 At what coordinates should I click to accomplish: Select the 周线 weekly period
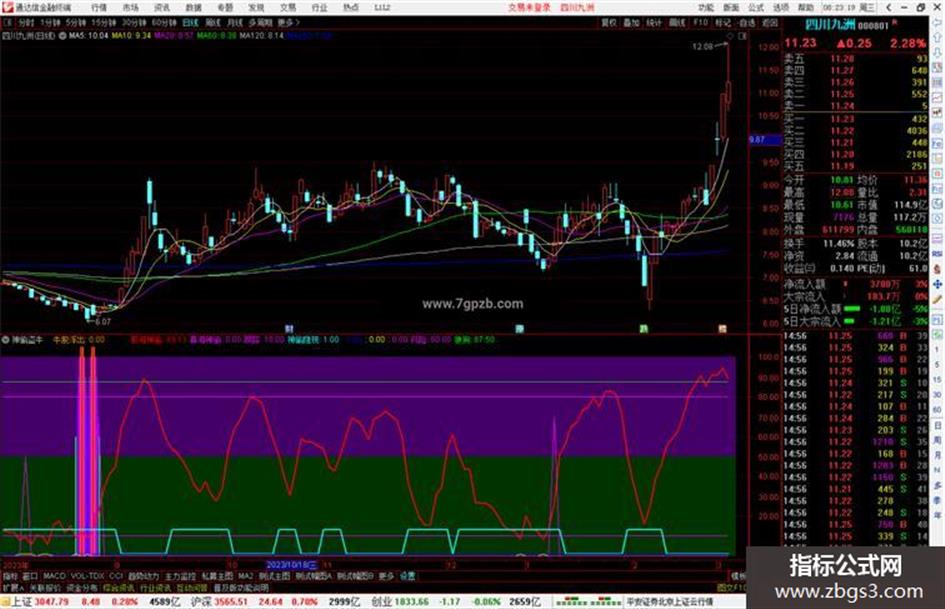click(213, 22)
